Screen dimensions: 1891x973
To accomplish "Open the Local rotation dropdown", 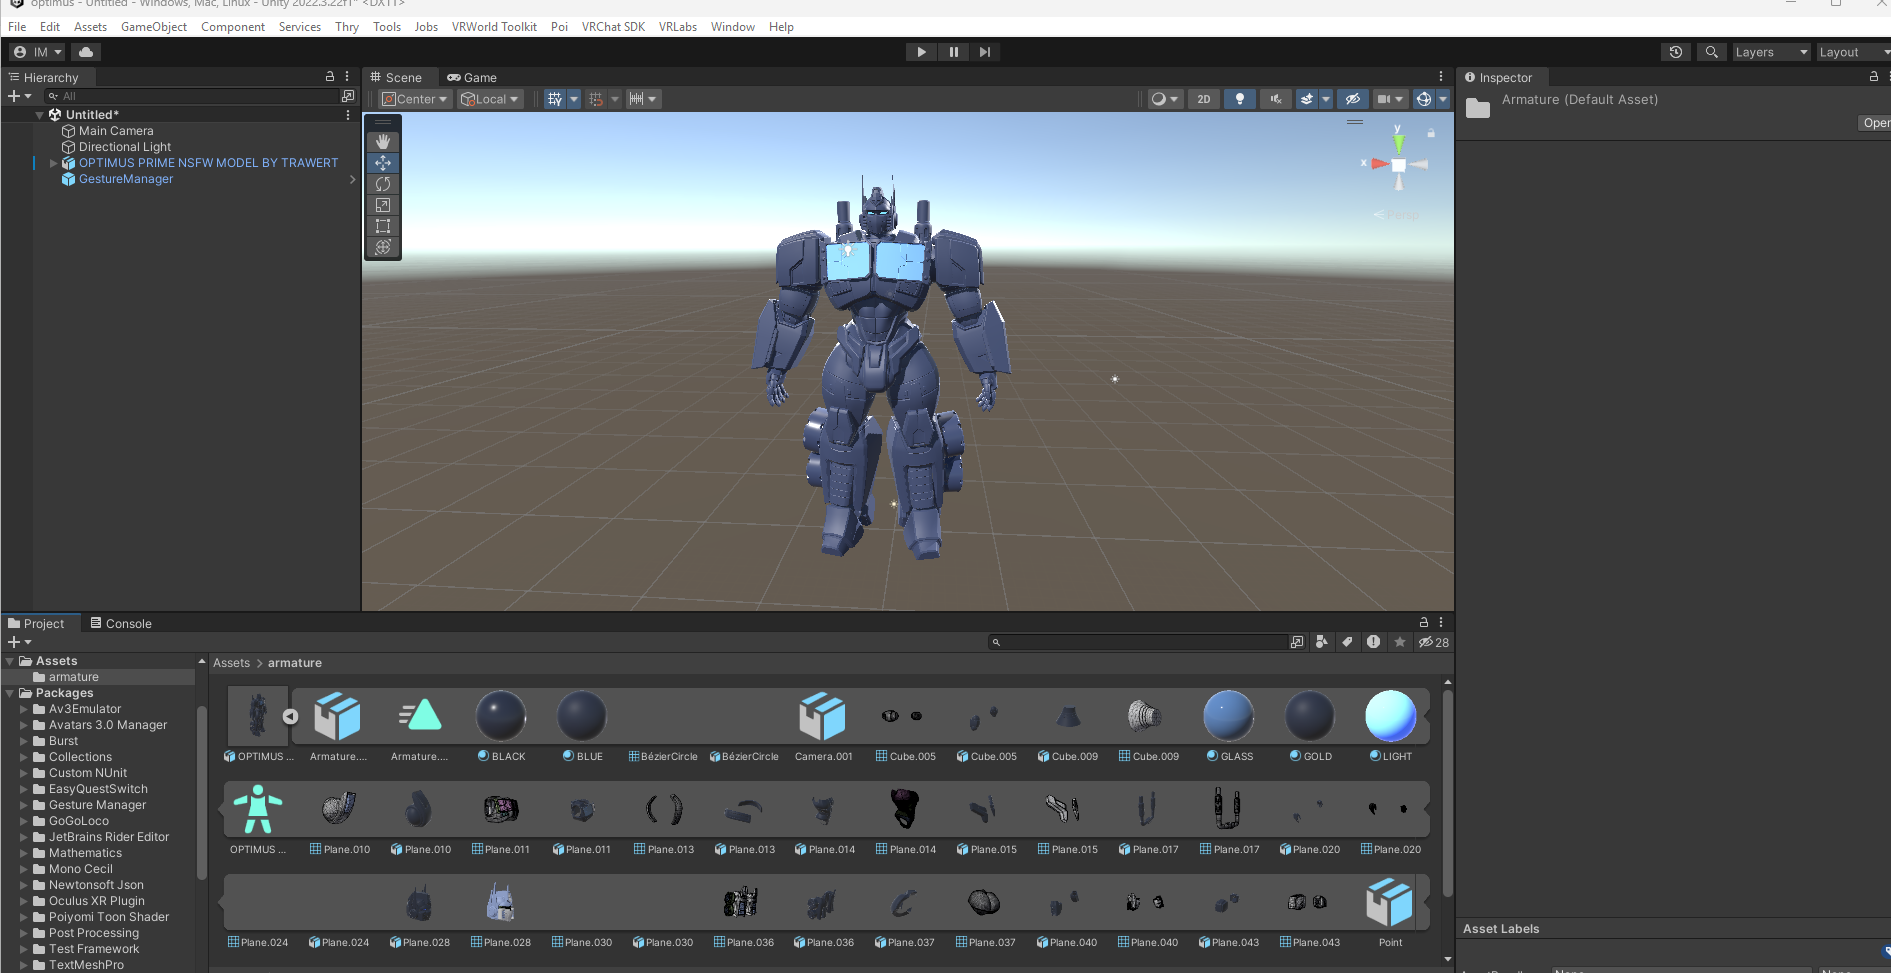I will (490, 99).
